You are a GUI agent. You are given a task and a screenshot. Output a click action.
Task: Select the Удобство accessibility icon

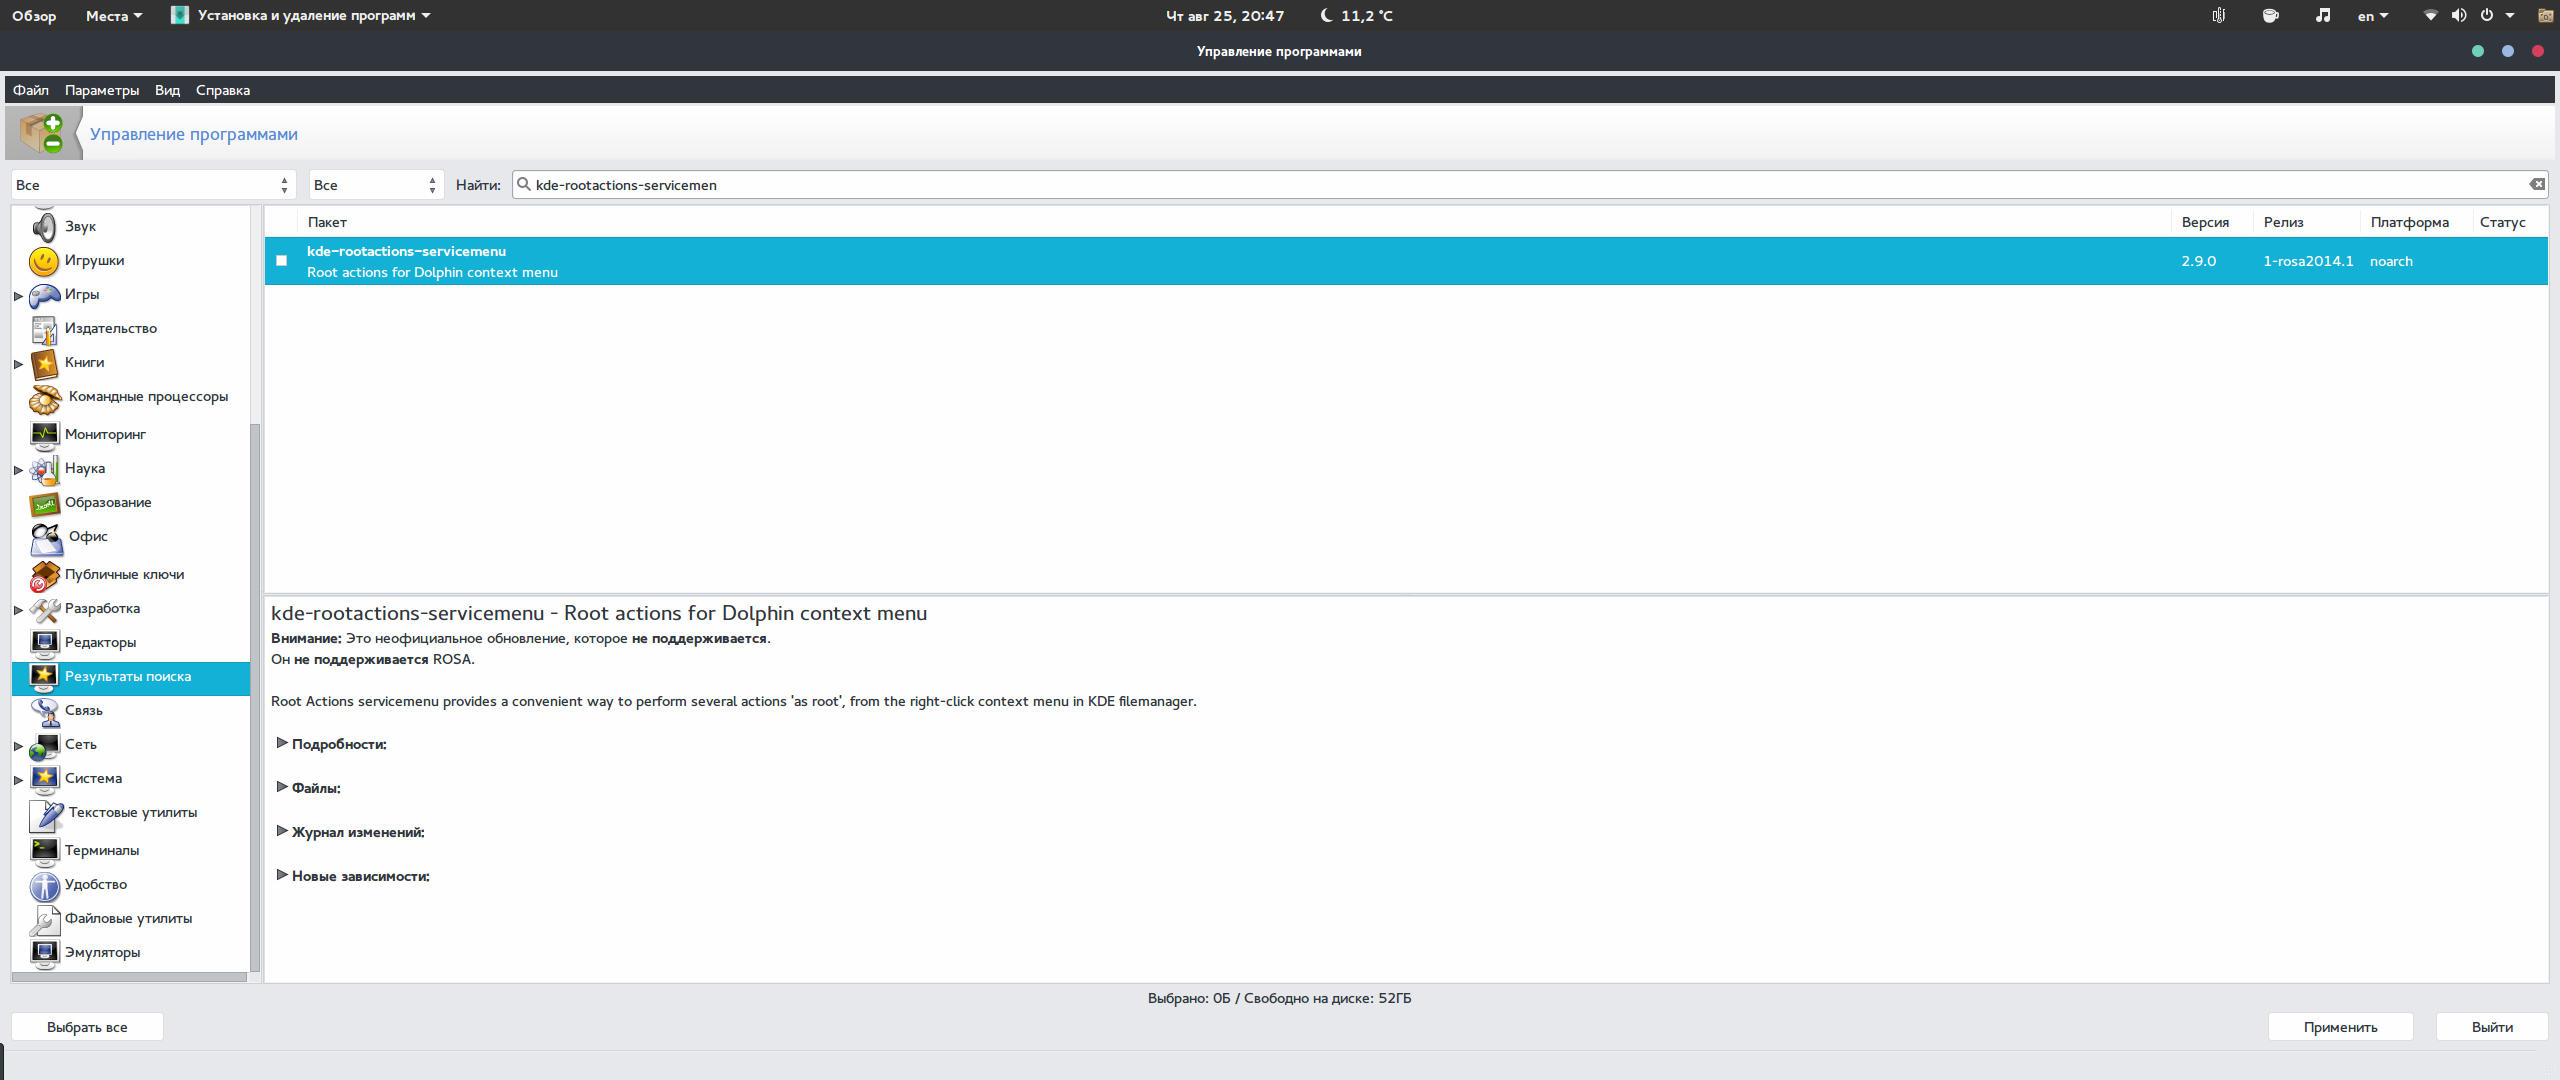[x=44, y=885]
